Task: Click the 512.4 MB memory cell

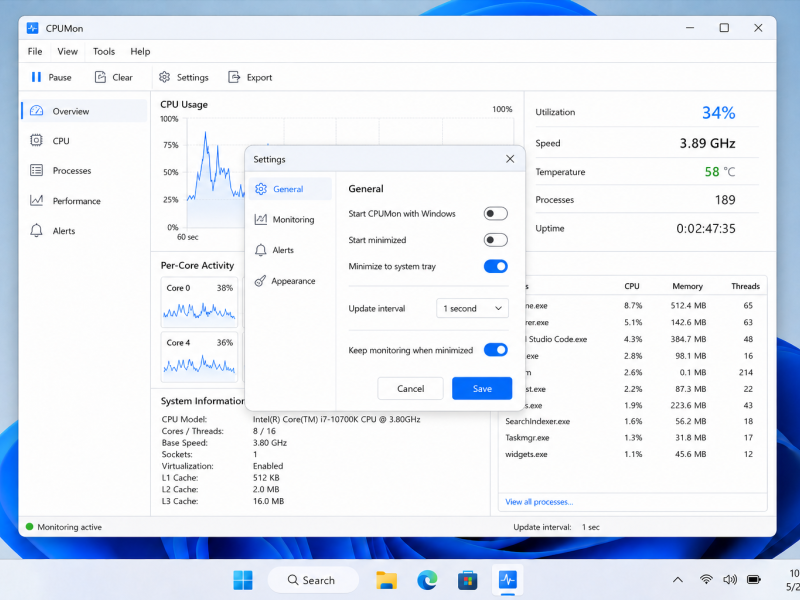Action: pos(688,306)
